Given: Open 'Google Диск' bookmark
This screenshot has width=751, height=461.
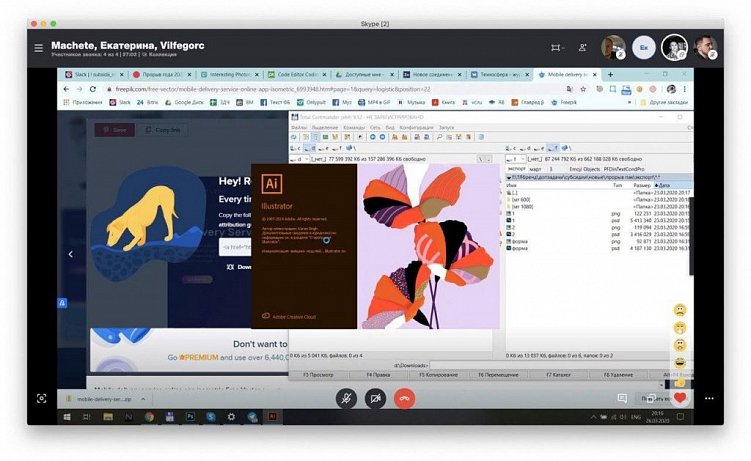Looking at the screenshot, I should pos(185,102).
